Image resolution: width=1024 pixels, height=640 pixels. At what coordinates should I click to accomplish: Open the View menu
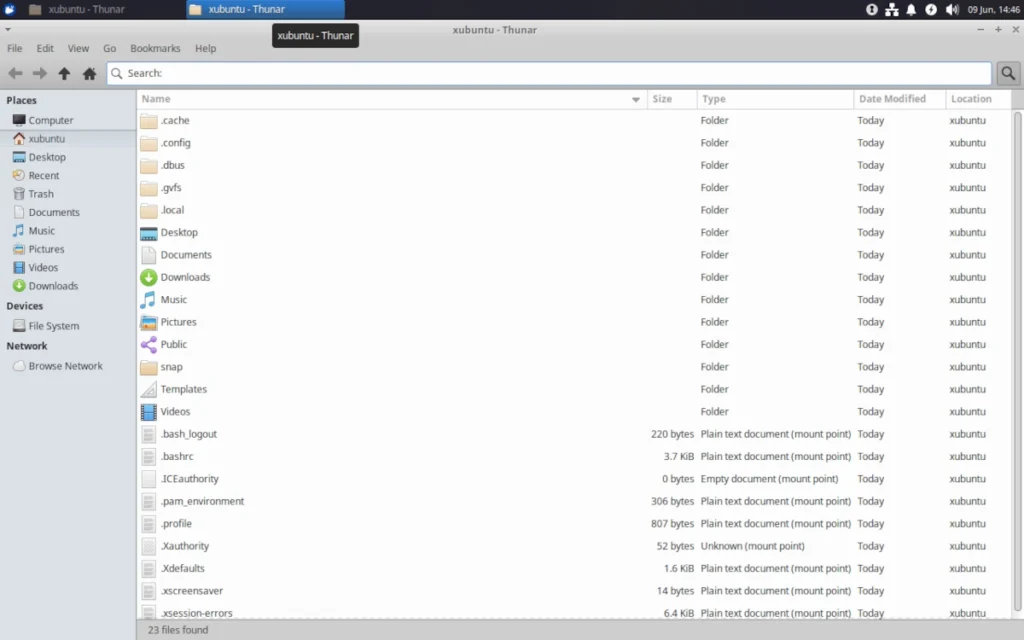(78, 48)
